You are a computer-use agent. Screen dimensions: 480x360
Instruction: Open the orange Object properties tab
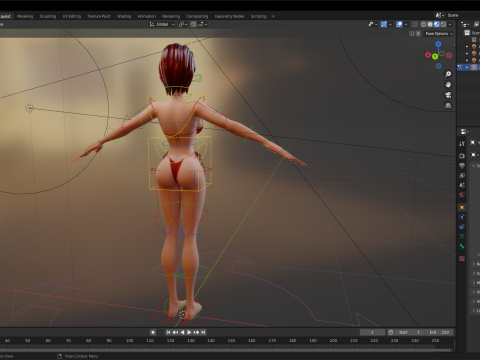click(462, 207)
